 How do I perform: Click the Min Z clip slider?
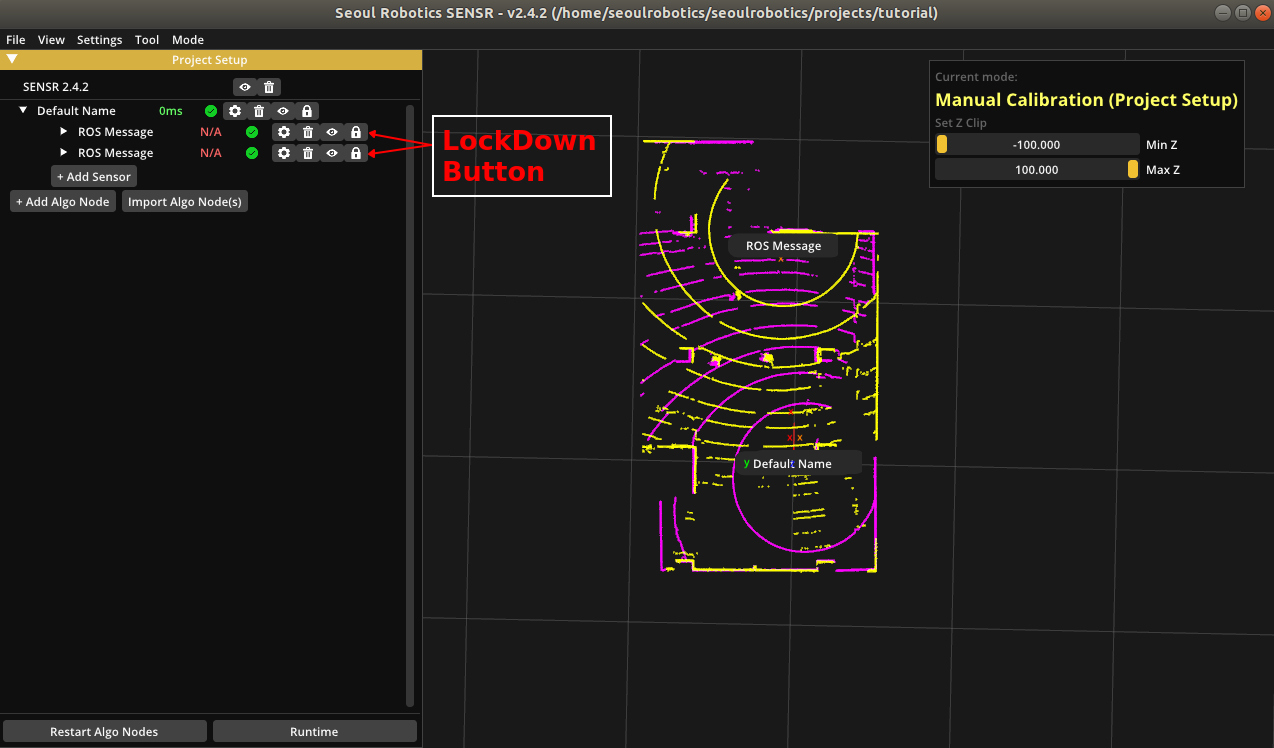pos(1037,144)
